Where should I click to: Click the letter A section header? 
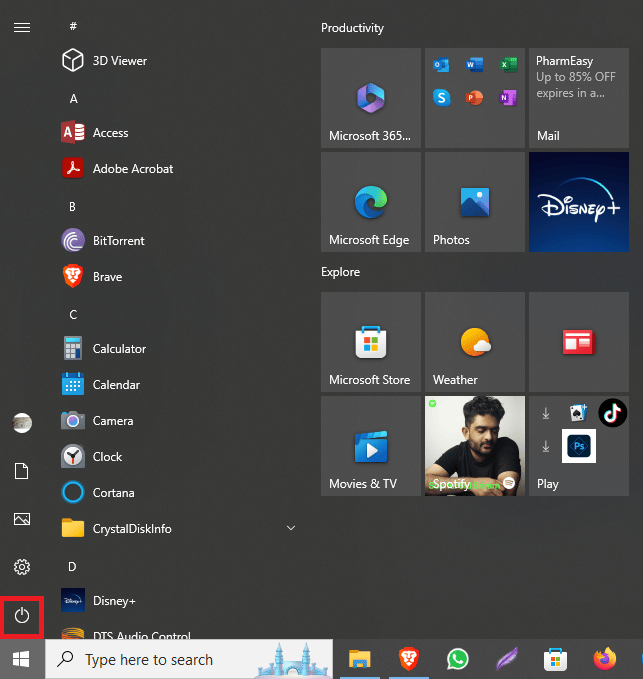click(x=74, y=99)
